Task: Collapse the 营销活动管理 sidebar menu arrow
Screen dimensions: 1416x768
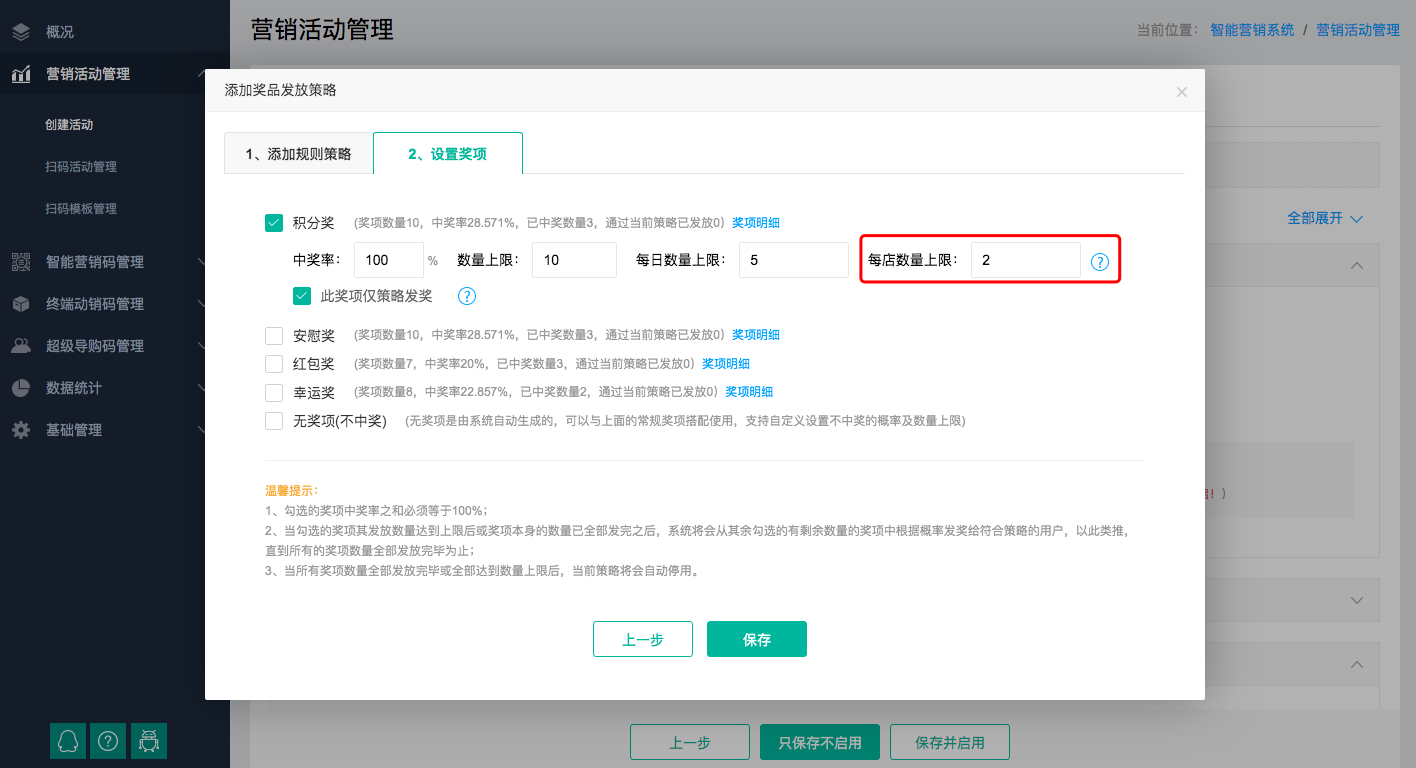Action: click(x=201, y=74)
